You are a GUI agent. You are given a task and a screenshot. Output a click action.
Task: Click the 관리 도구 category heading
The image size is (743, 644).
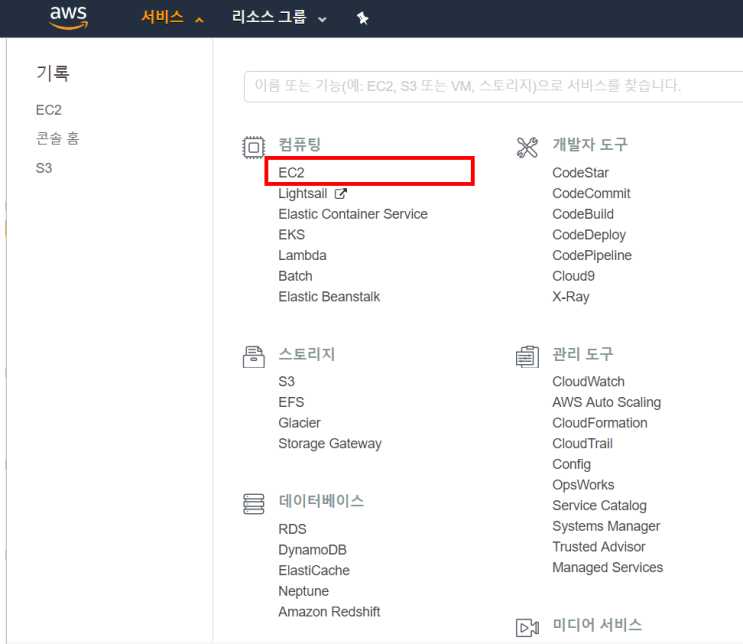(583, 354)
